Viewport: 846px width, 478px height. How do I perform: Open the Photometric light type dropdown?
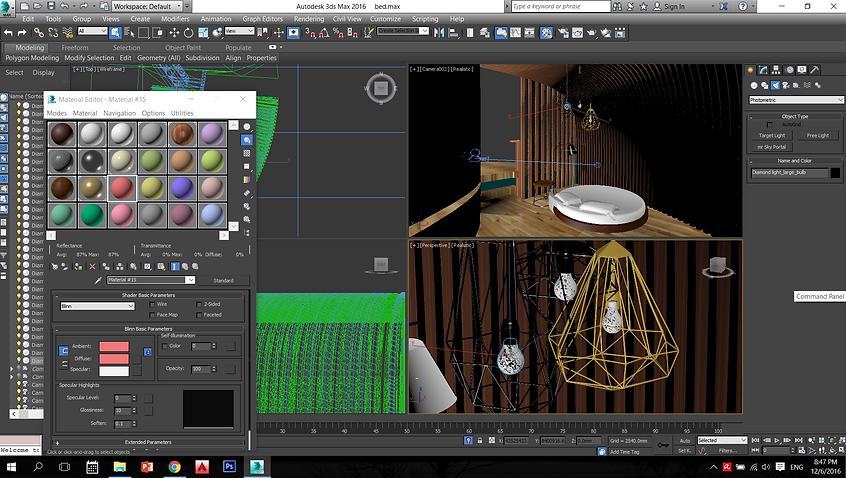coord(796,100)
